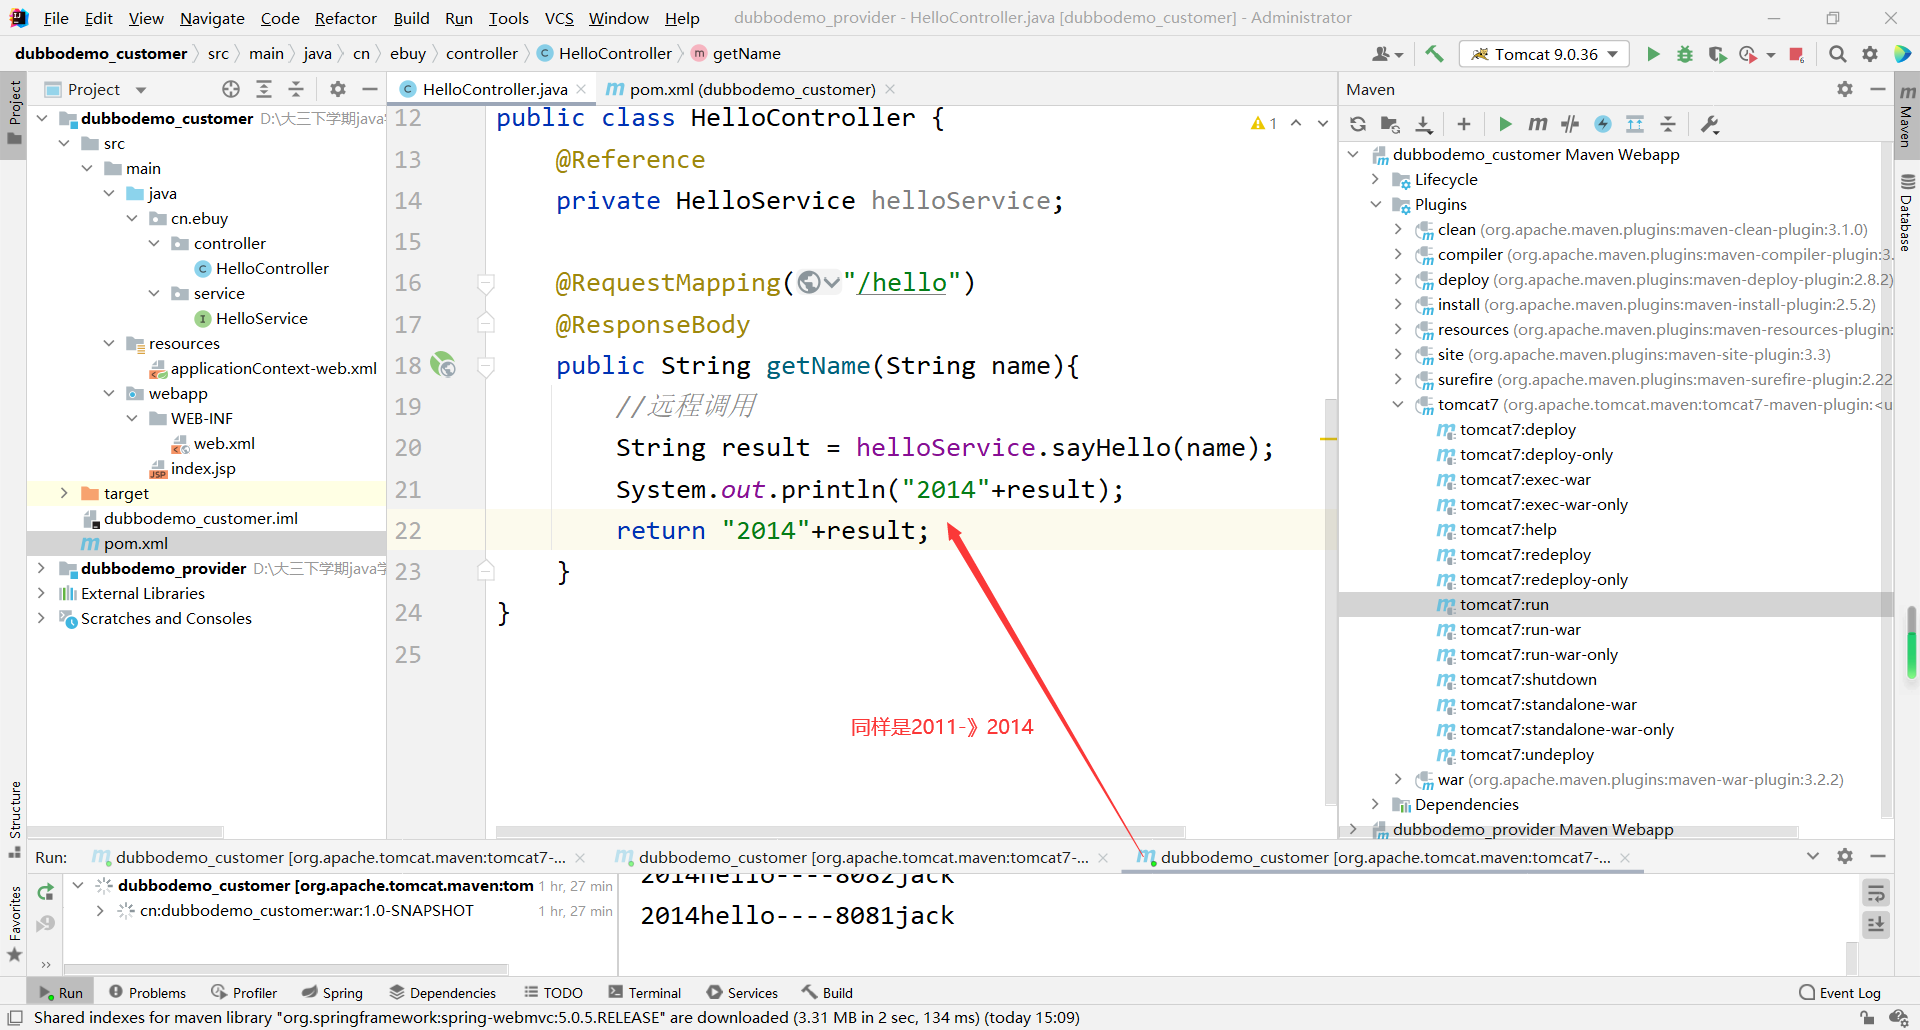Screen dimensions: 1920x1030
Task: Open Database side tool window
Action: coord(1907,212)
